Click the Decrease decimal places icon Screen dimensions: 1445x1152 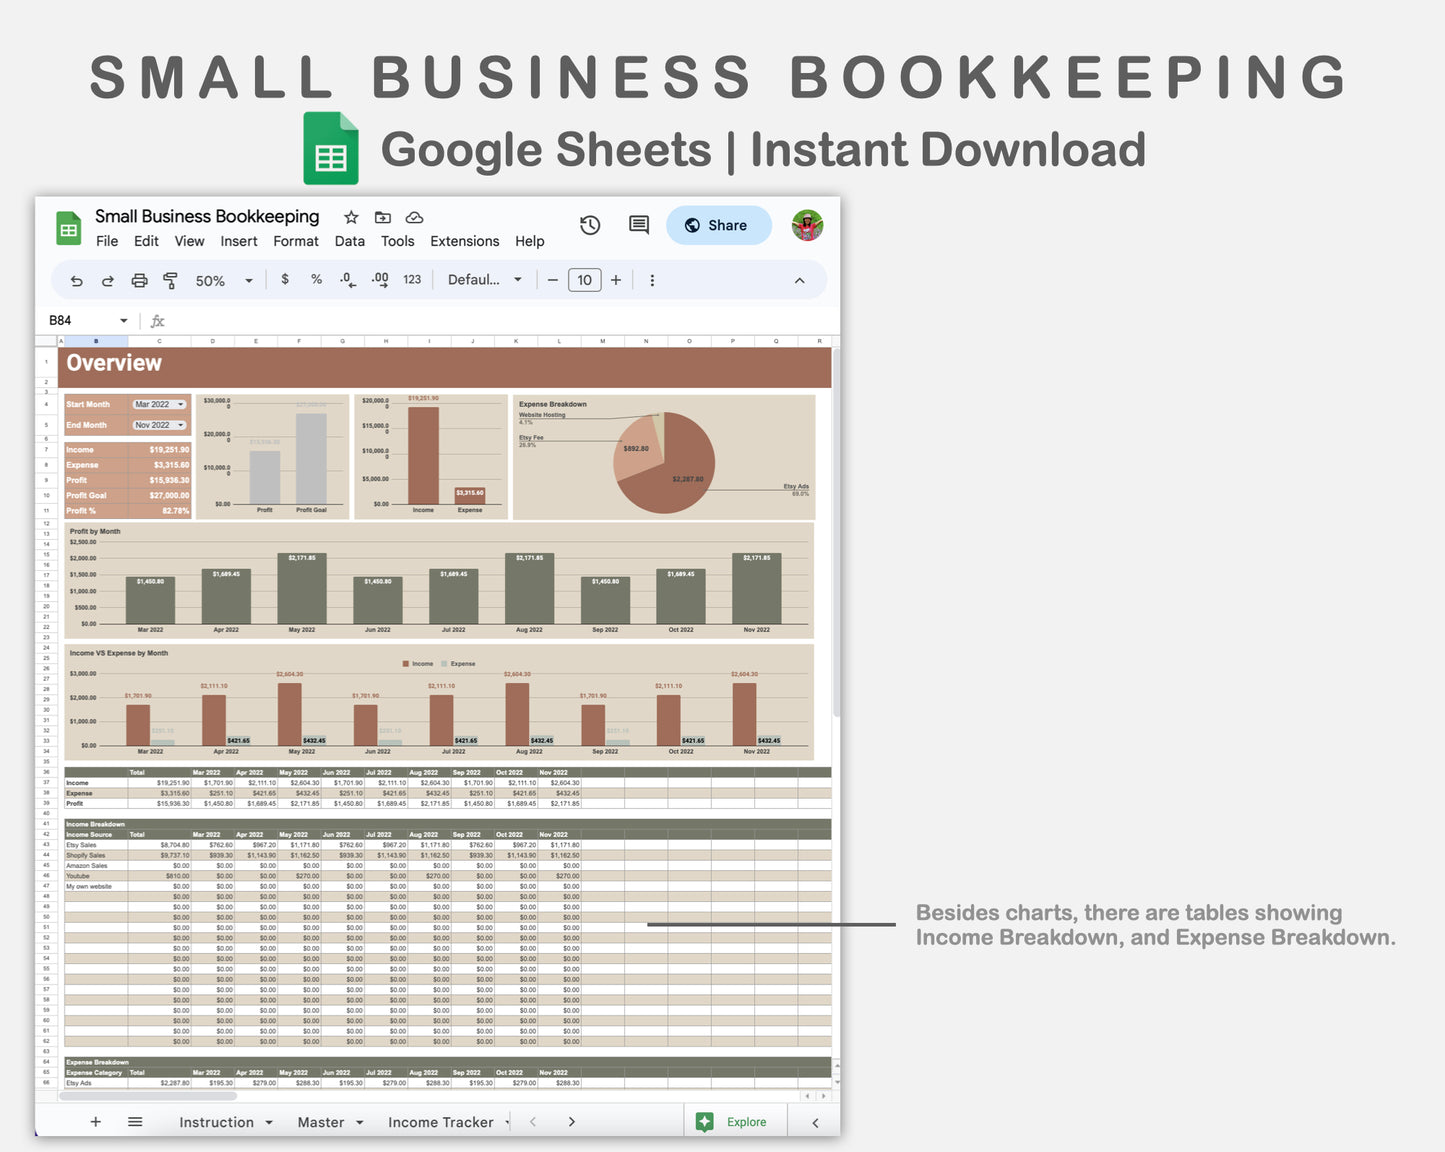tap(347, 280)
